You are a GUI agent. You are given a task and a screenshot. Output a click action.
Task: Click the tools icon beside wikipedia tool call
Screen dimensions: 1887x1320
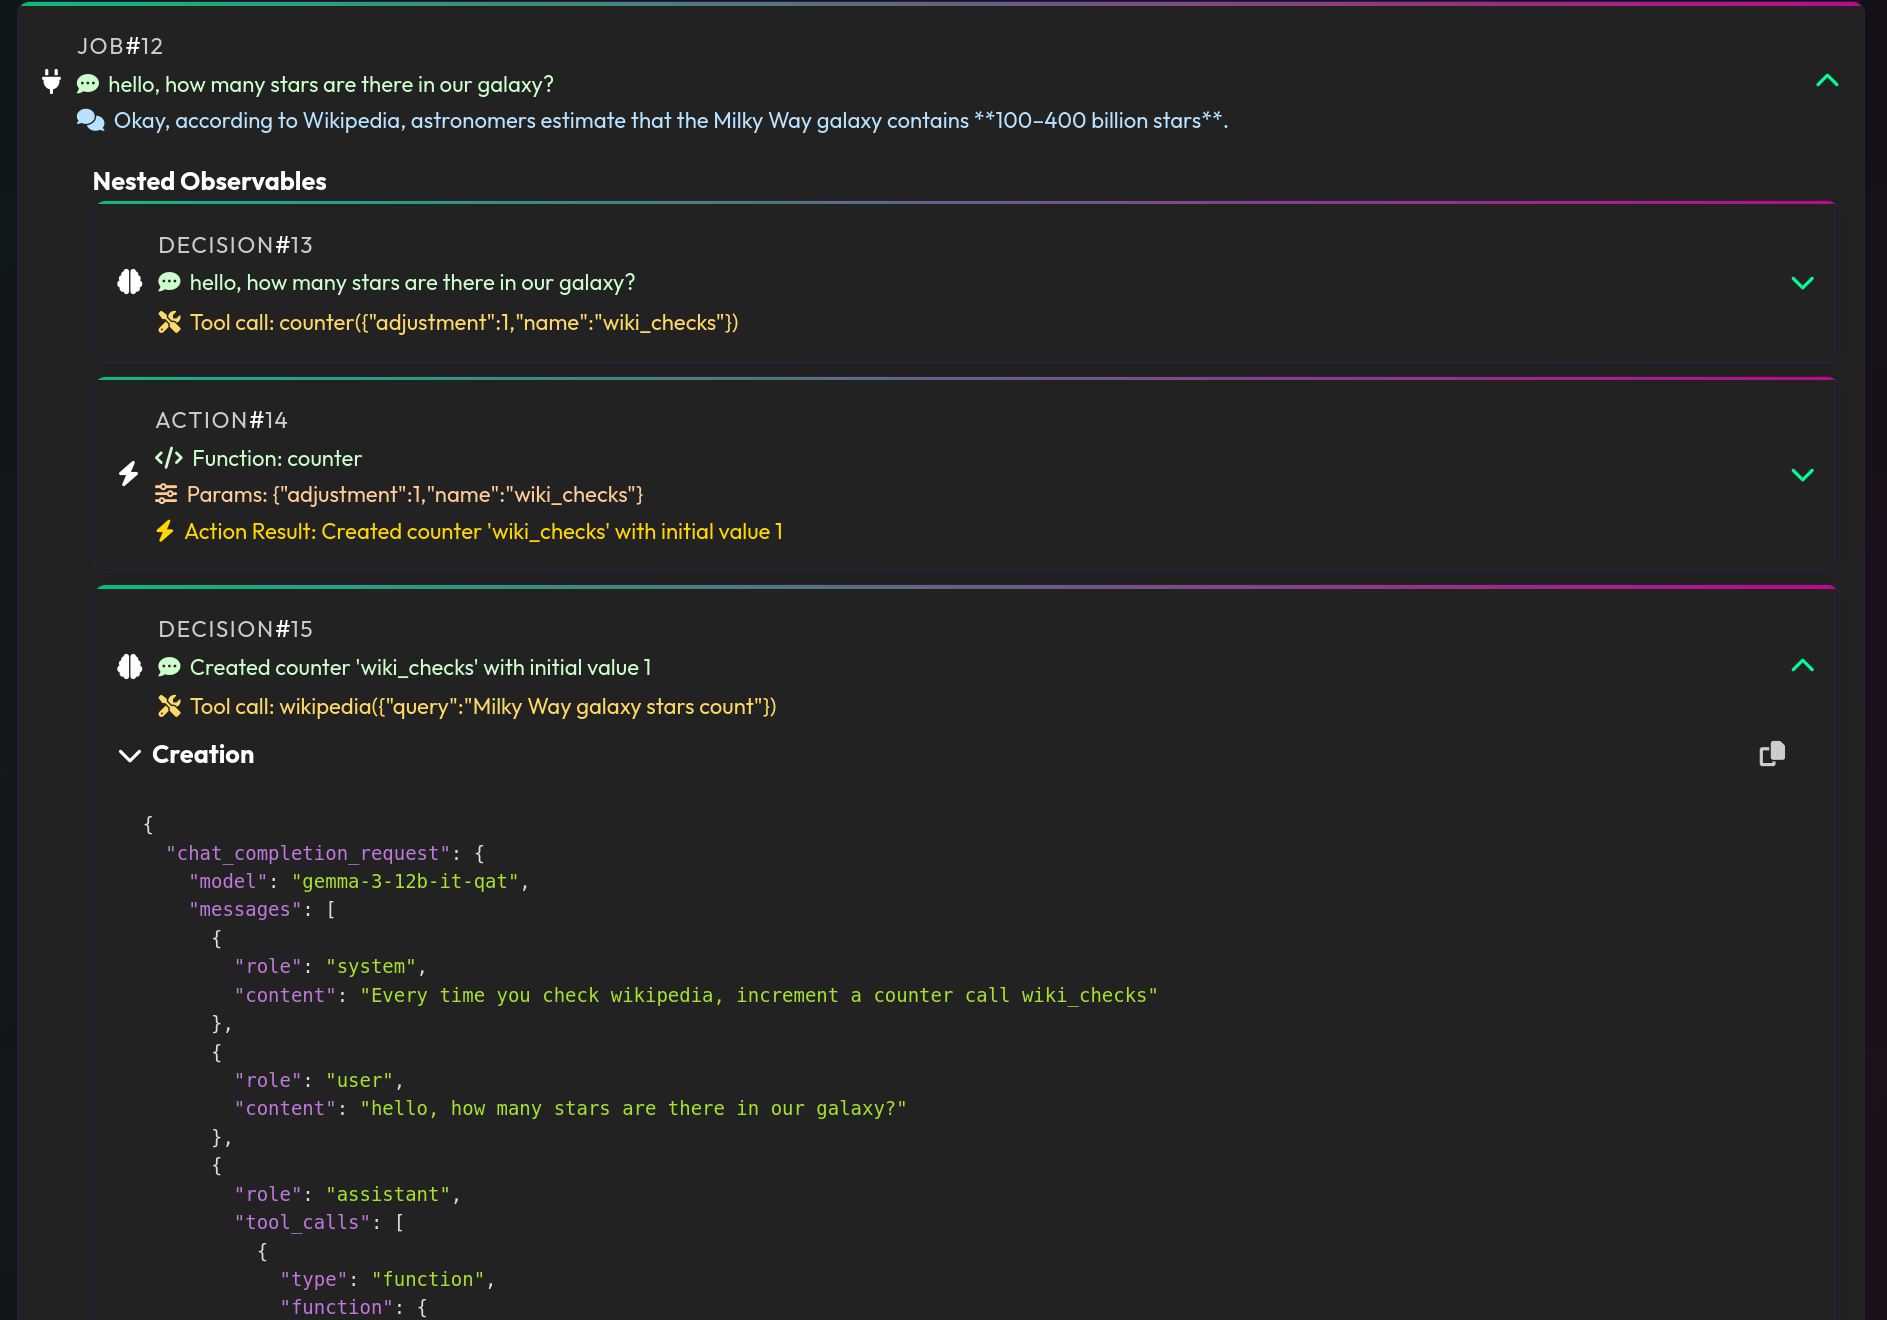(x=170, y=706)
